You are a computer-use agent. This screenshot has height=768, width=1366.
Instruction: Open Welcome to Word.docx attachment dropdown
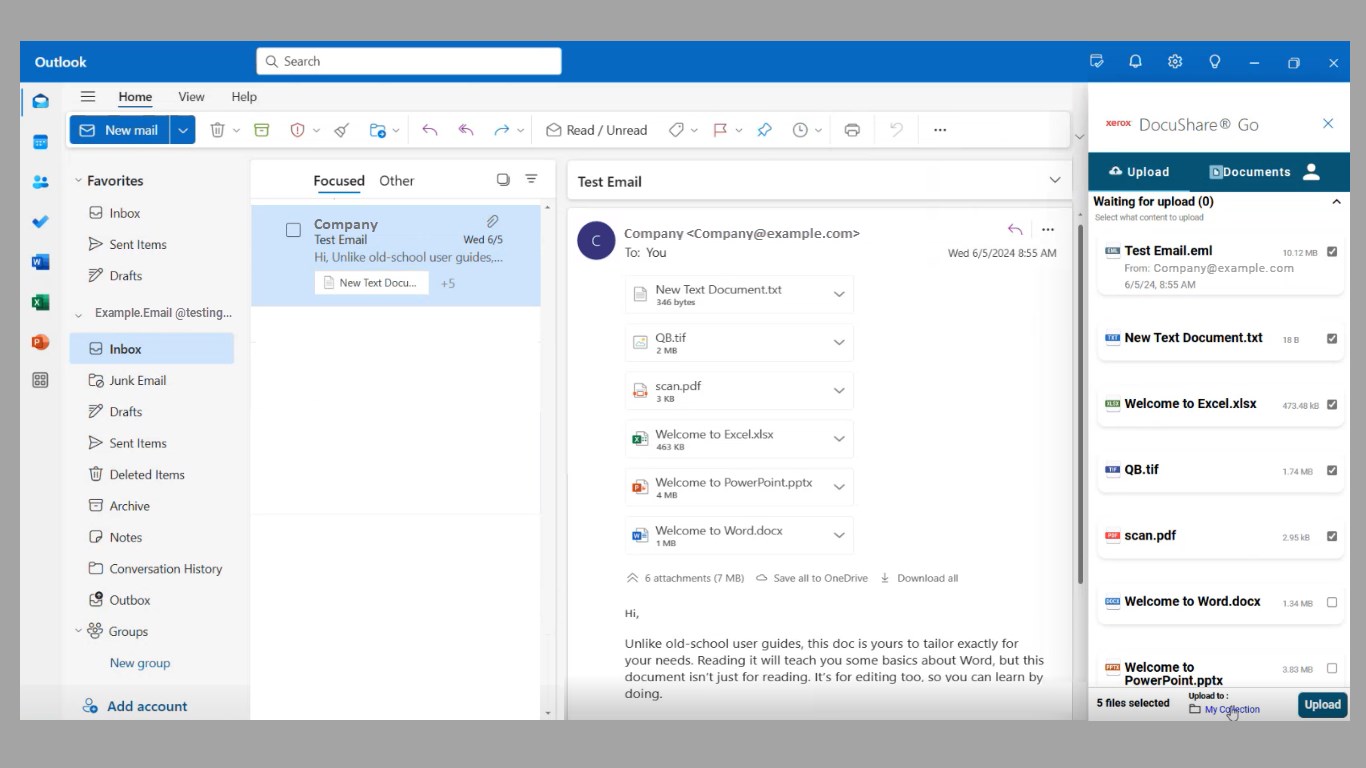click(x=839, y=535)
